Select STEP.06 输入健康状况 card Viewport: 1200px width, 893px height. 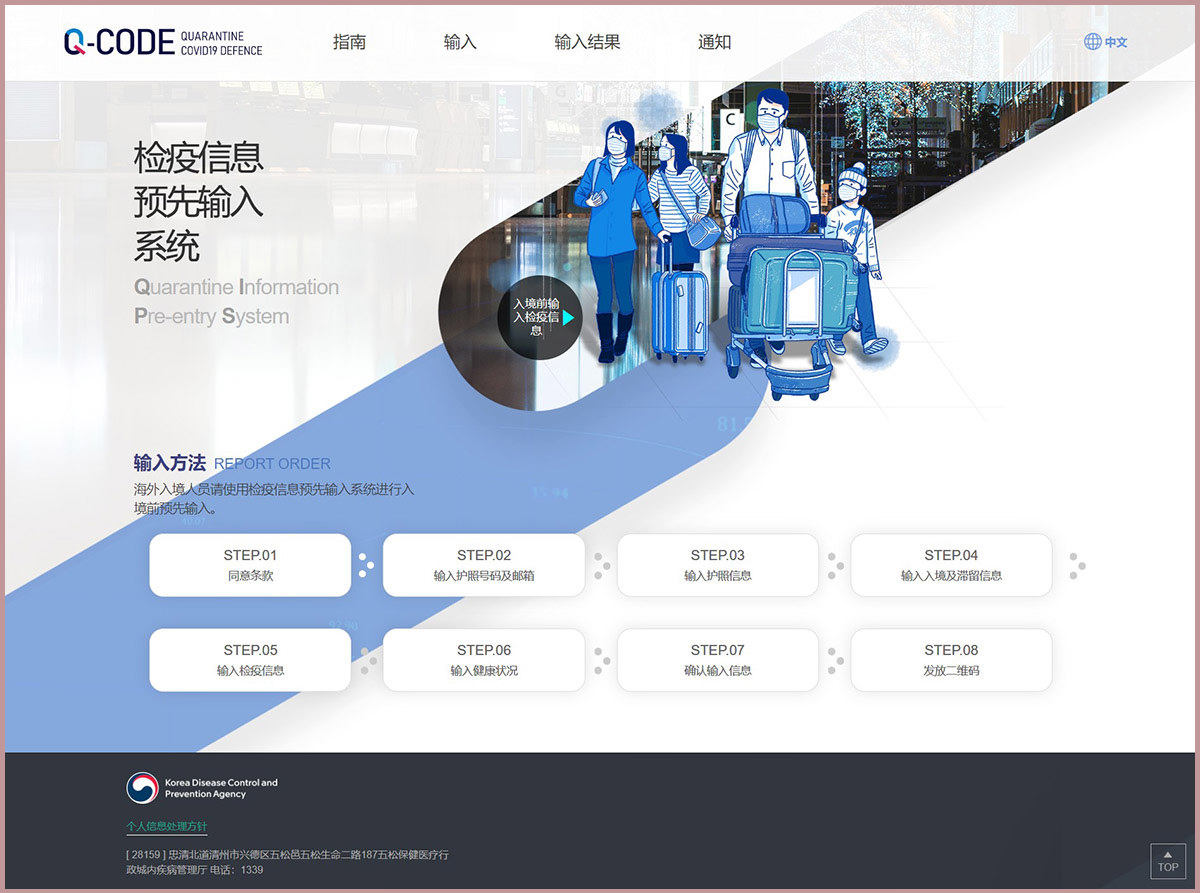click(x=484, y=660)
